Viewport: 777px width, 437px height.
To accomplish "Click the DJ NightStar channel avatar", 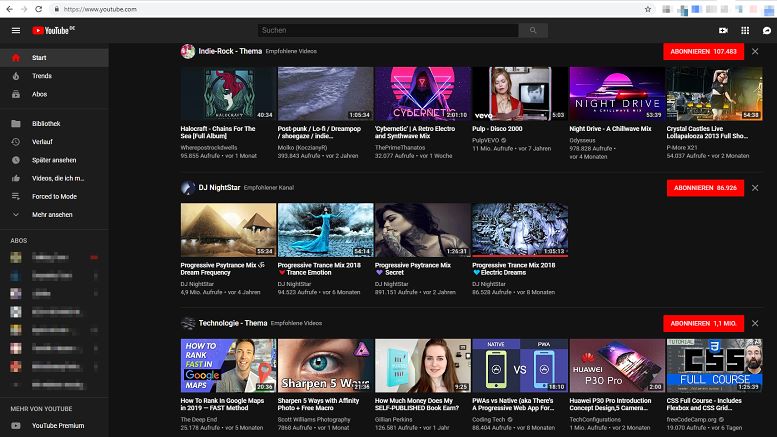I will [188, 188].
